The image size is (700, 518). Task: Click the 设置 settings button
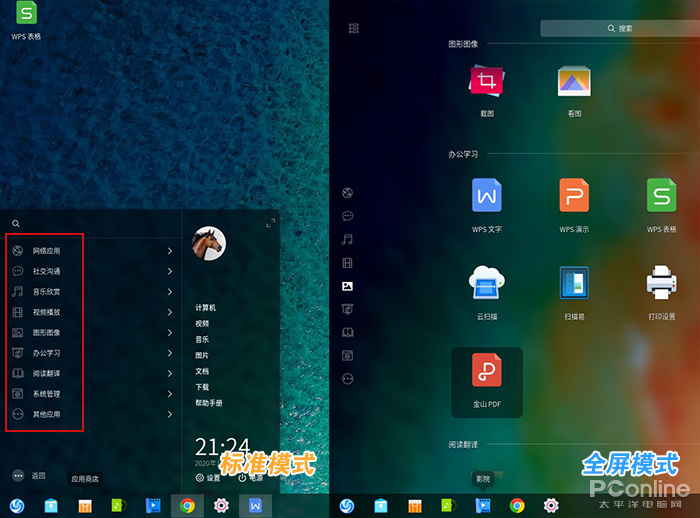pyautogui.click(x=208, y=478)
